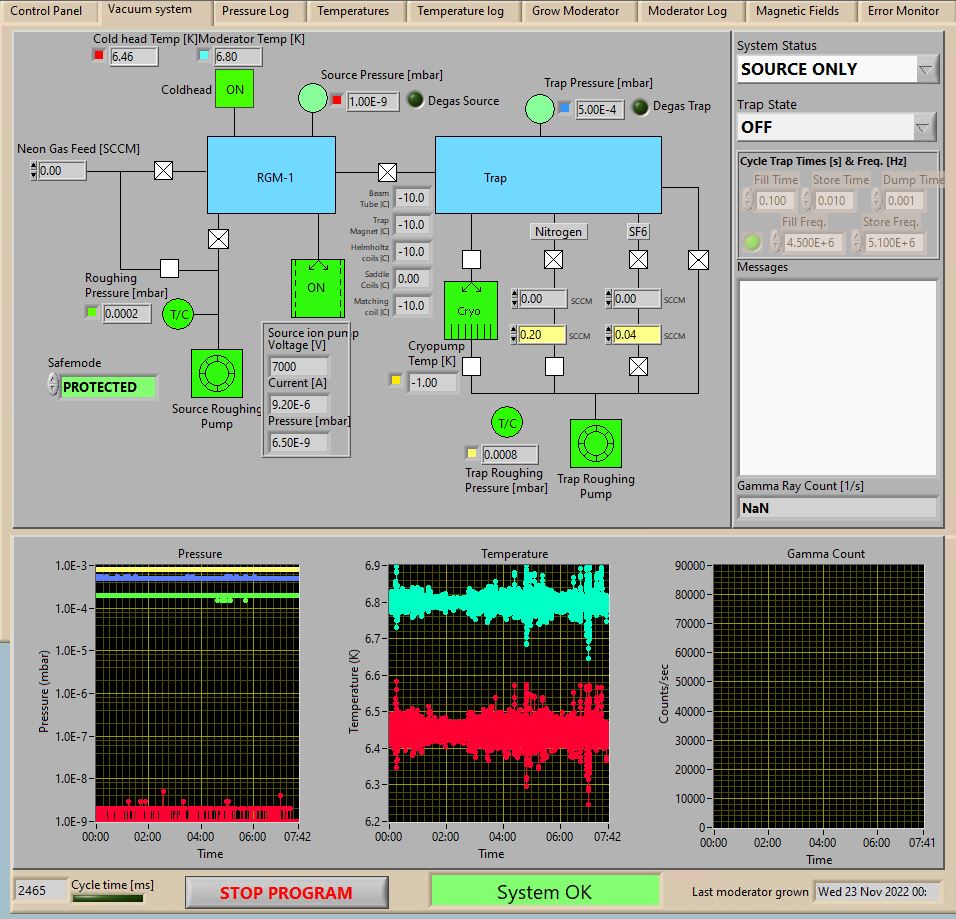The width and height of the screenshot is (956, 919).
Task: Open the System Status dropdown
Action: click(925, 69)
